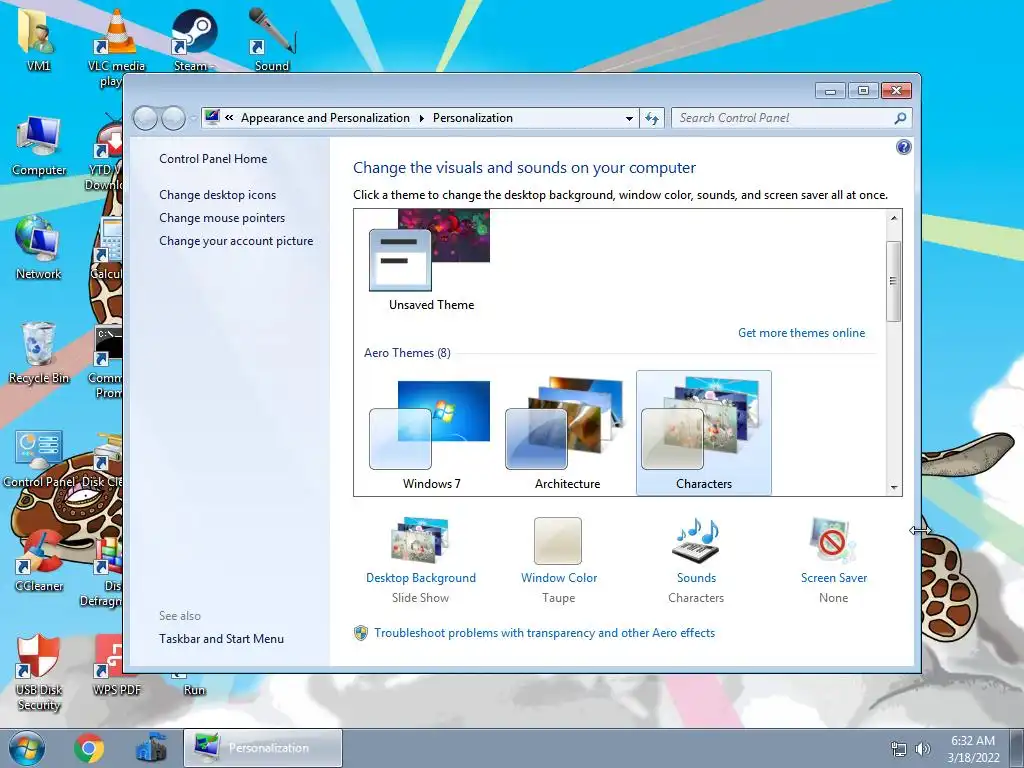
Task: Open the network tray icon
Action: (x=899, y=749)
